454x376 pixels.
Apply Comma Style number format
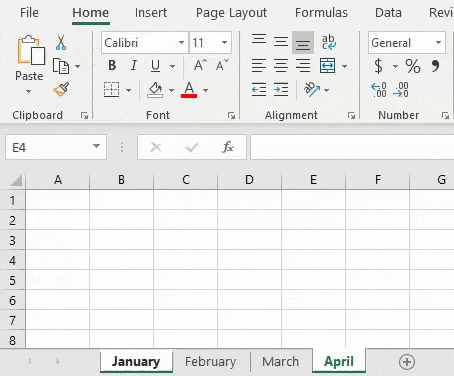[435, 66]
